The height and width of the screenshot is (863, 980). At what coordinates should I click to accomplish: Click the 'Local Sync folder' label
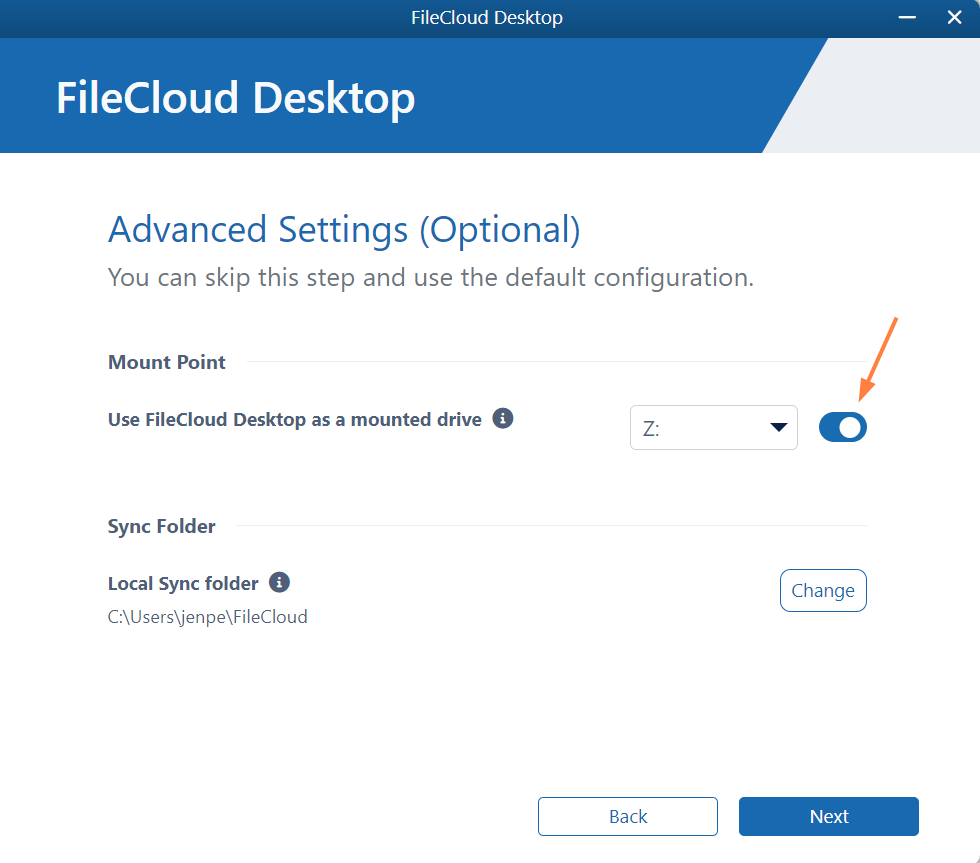pos(182,584)
